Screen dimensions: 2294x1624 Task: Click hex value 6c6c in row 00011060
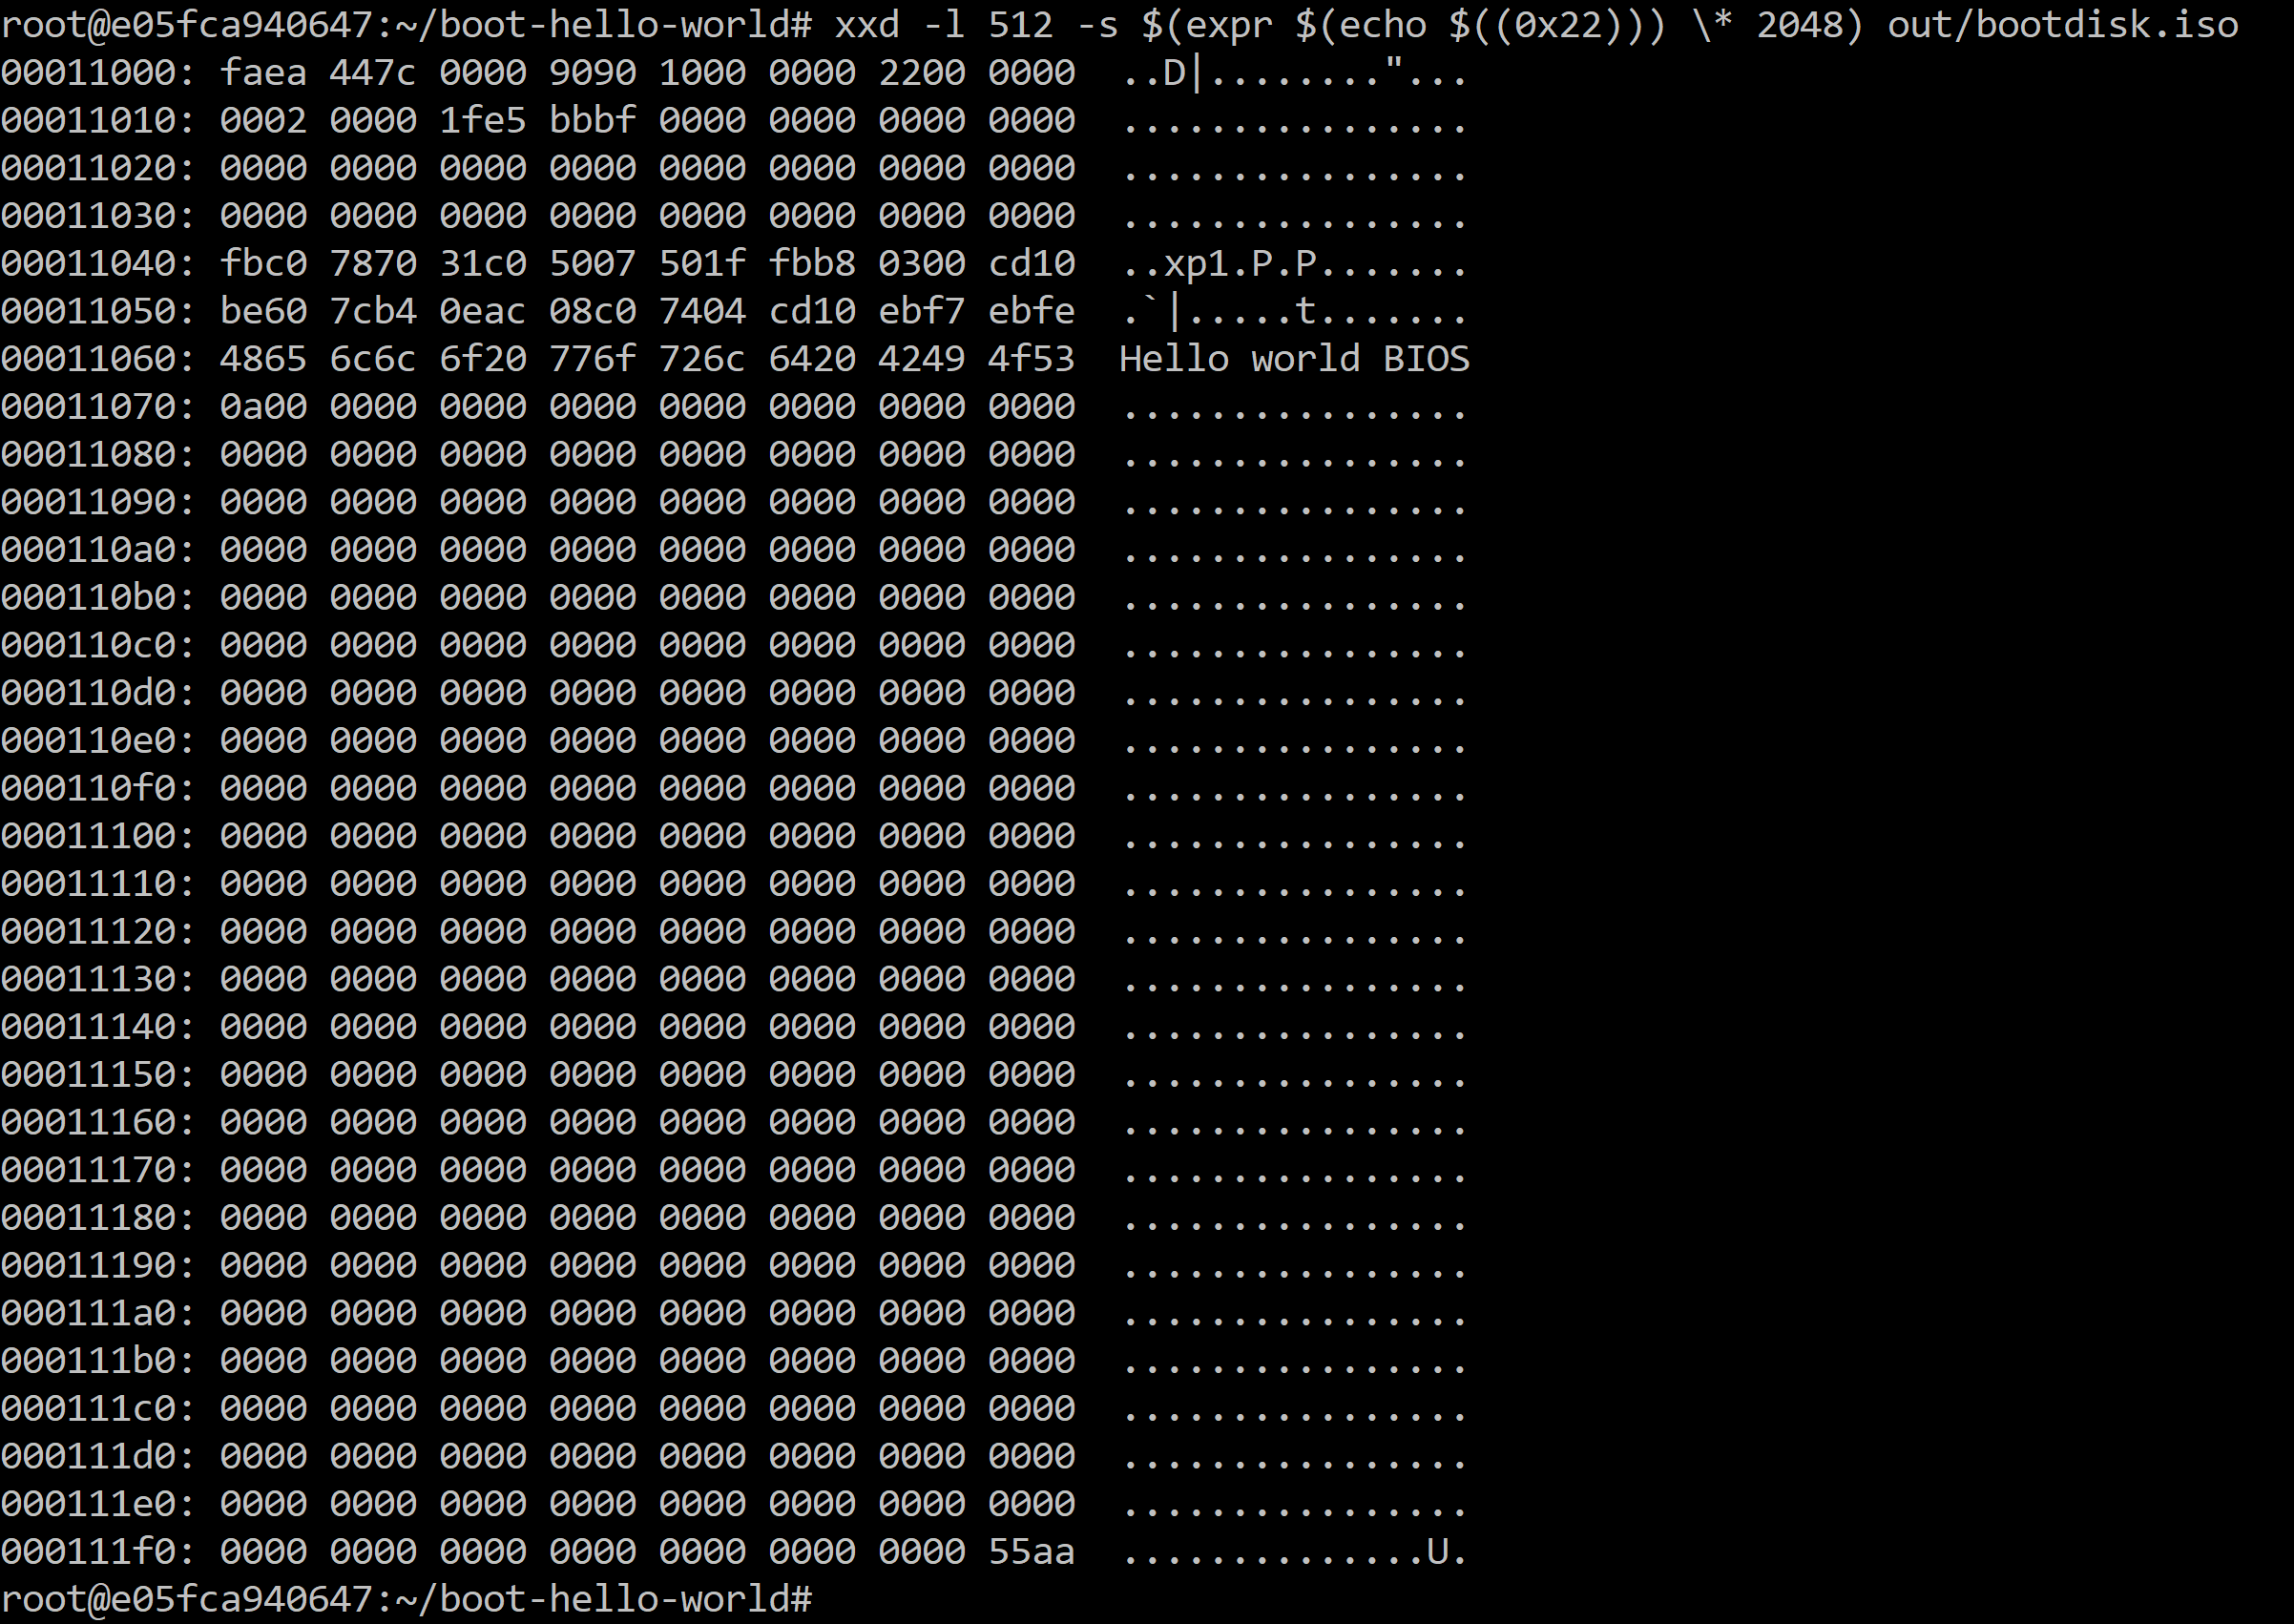click(x=373, y=359)
